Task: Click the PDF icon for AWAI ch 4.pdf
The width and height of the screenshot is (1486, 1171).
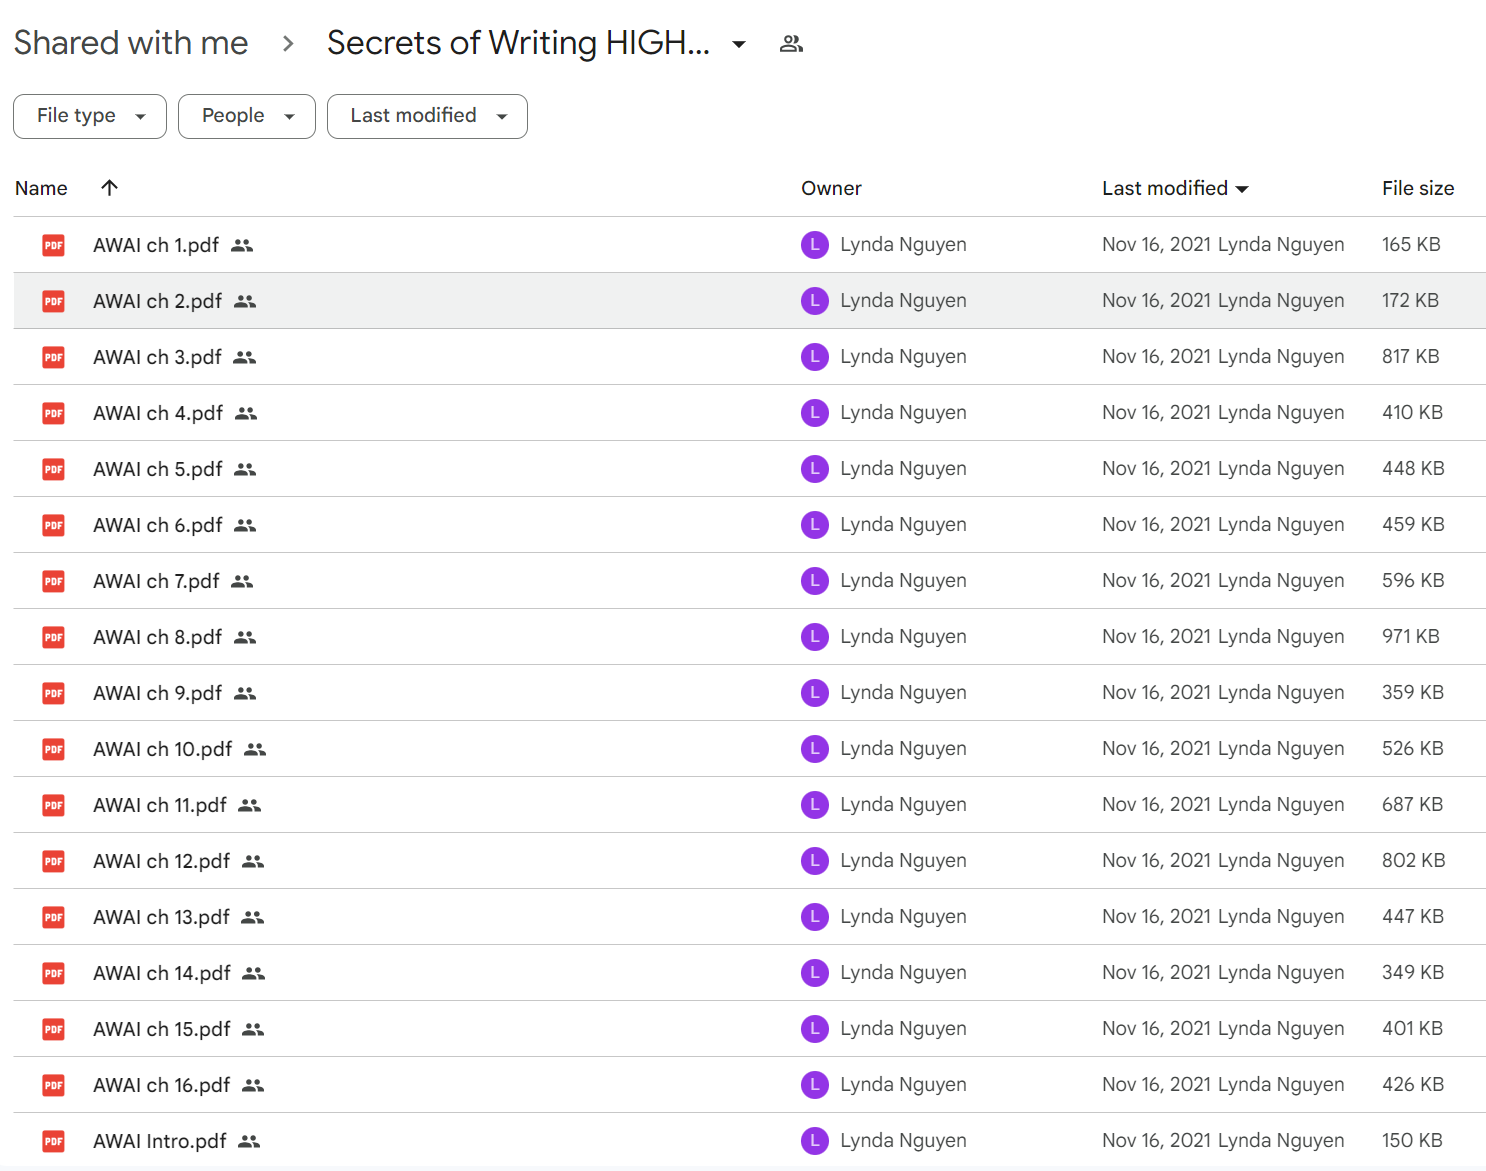Action: click(54, 413)
